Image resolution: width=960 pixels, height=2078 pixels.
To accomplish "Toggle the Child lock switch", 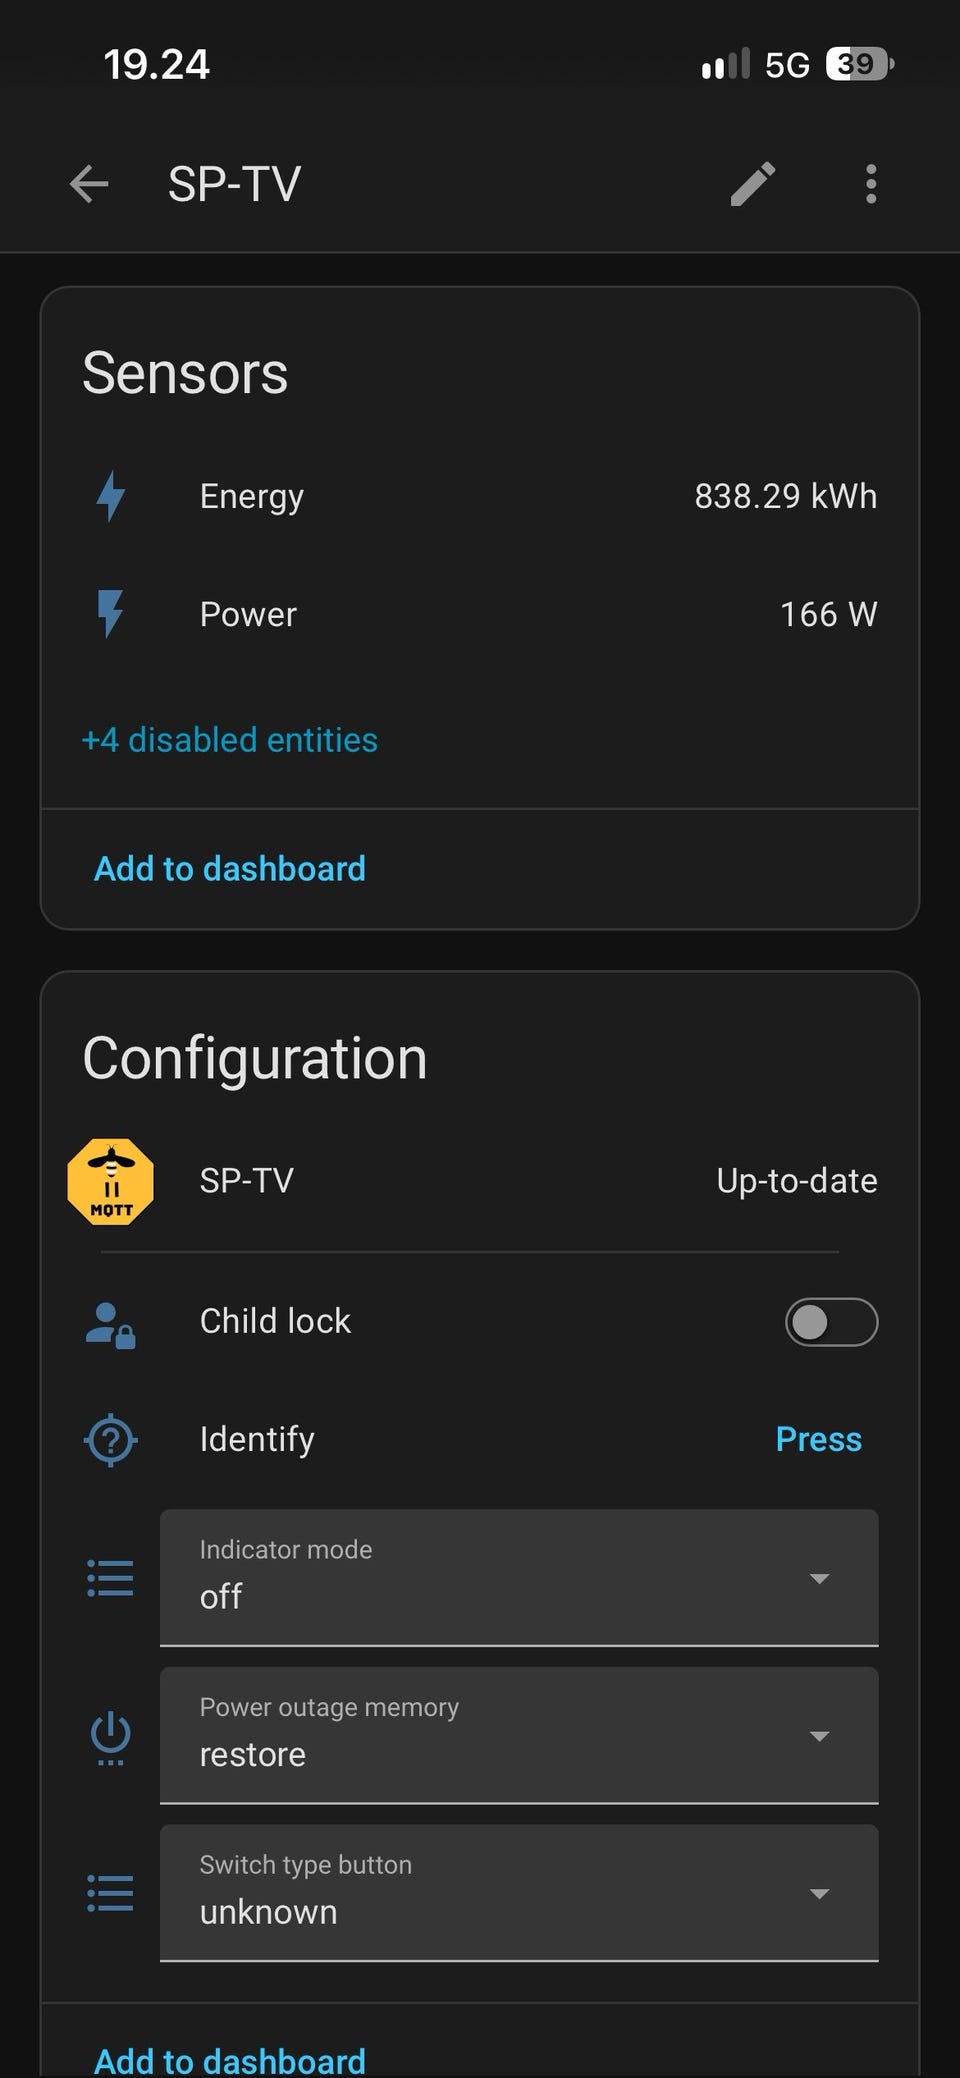I will pos(831,1322).
